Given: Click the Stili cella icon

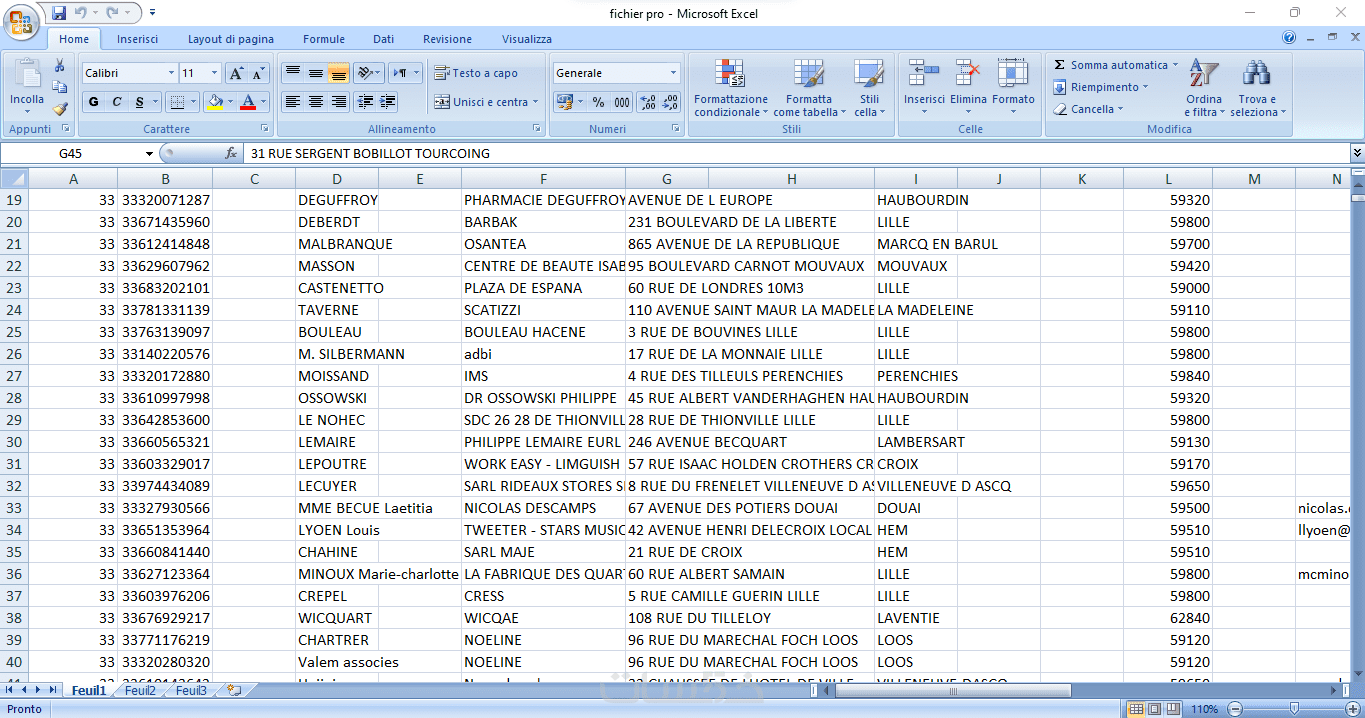Looking at the screenshot, I should [869, 75].
